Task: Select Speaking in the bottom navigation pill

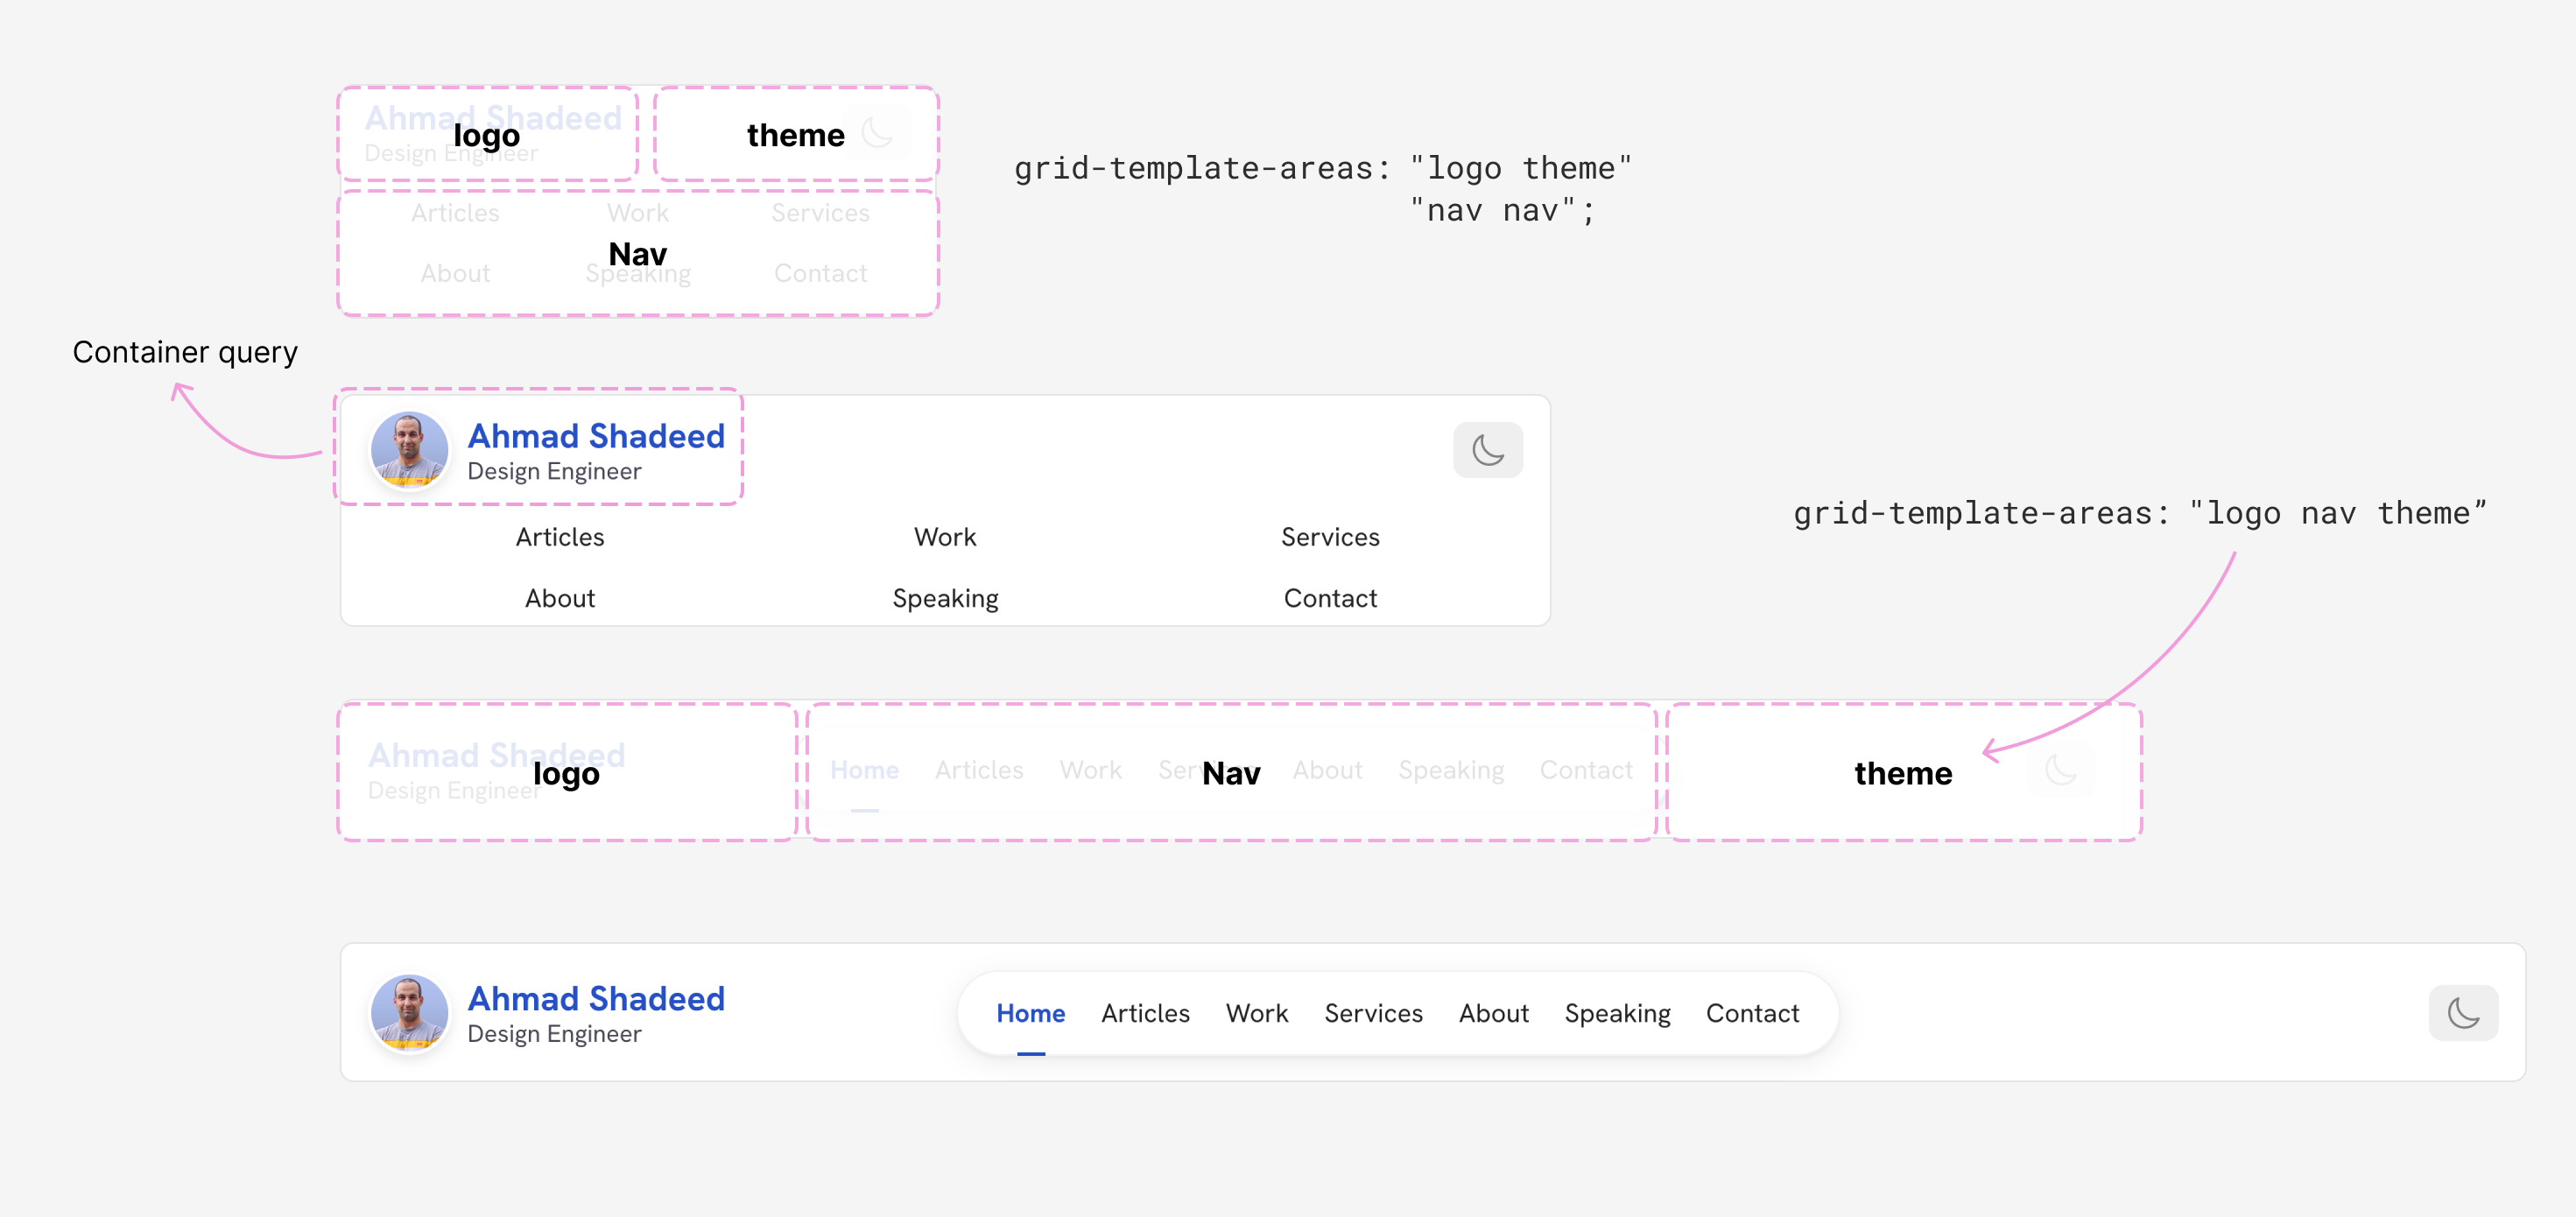Action: (x=1617, y=1013)
